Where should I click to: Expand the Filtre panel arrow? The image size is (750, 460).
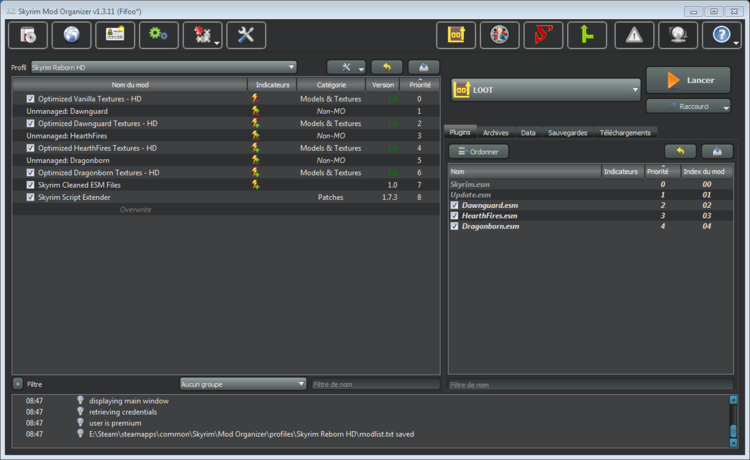[18, 383]
